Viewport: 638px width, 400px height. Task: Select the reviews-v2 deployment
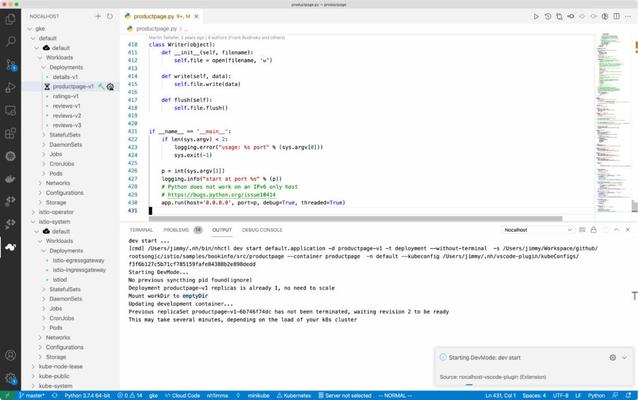click(x=67, y=116)
